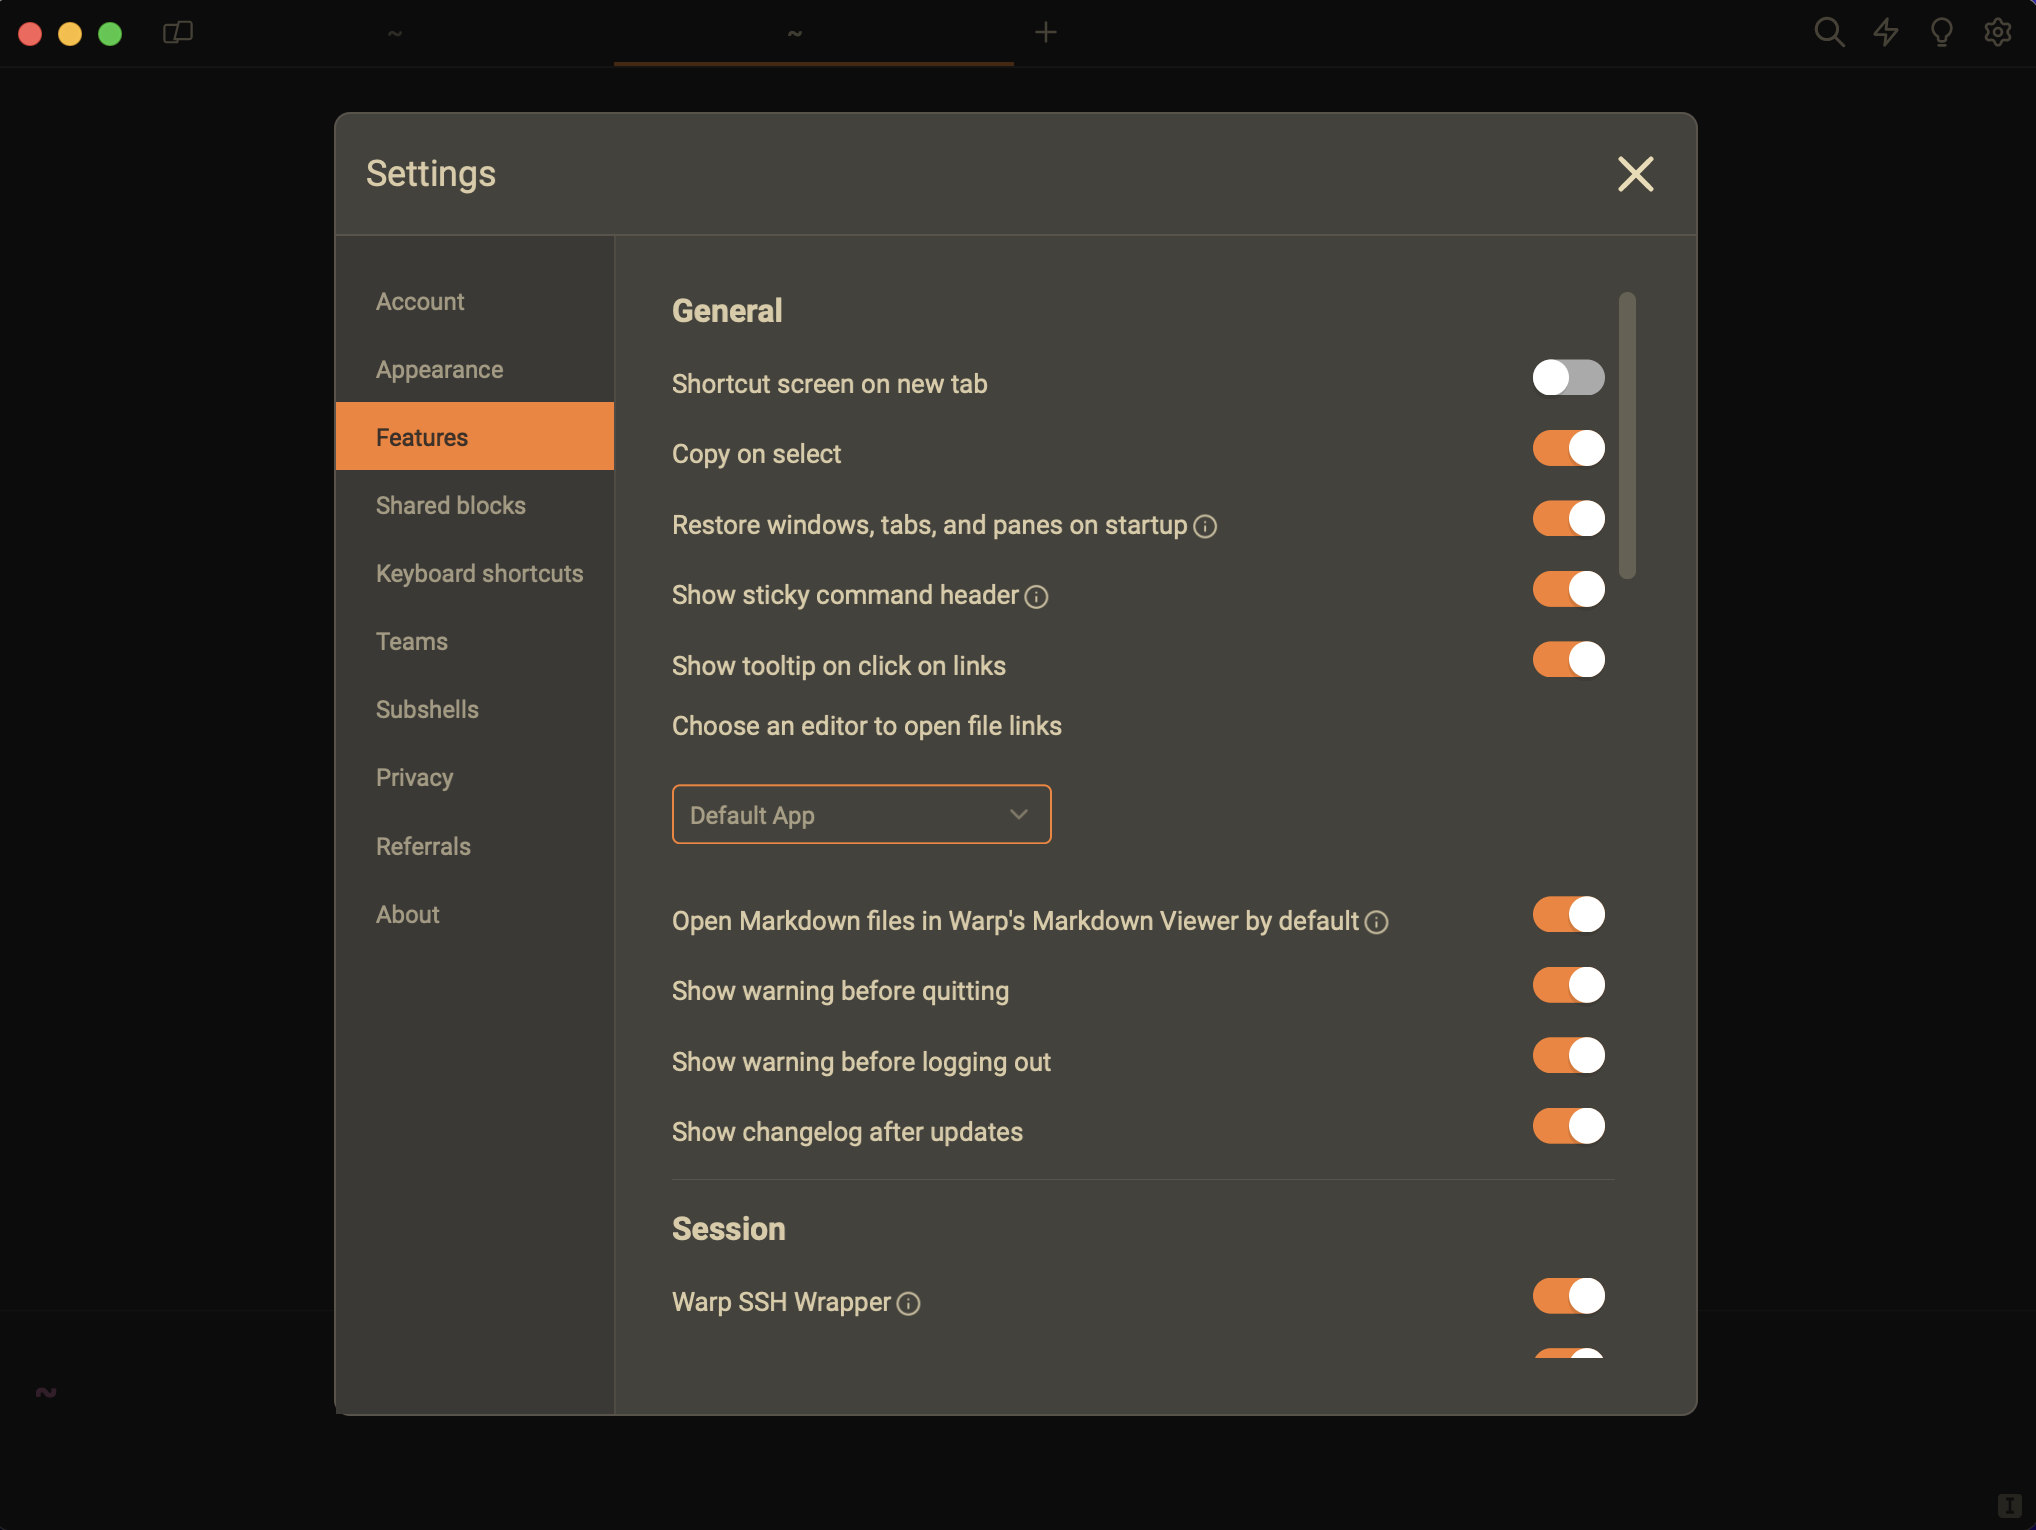Screen dimensions: 2036x1530
Task: Toggle Show changelog after updates off
Action: pos(1568,1126)
